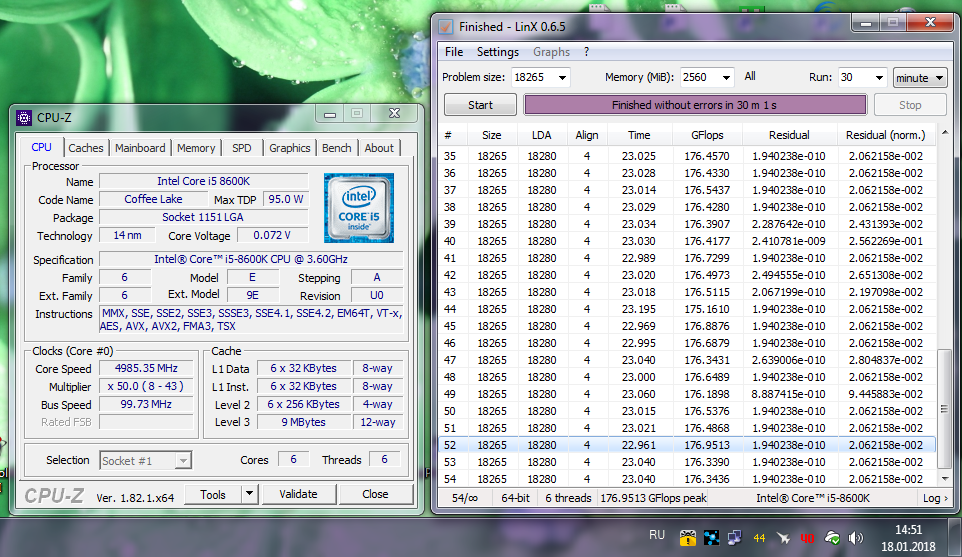Sort by the Time column header
The height and width of the screenshot is (557, 962).
(639, 135)
